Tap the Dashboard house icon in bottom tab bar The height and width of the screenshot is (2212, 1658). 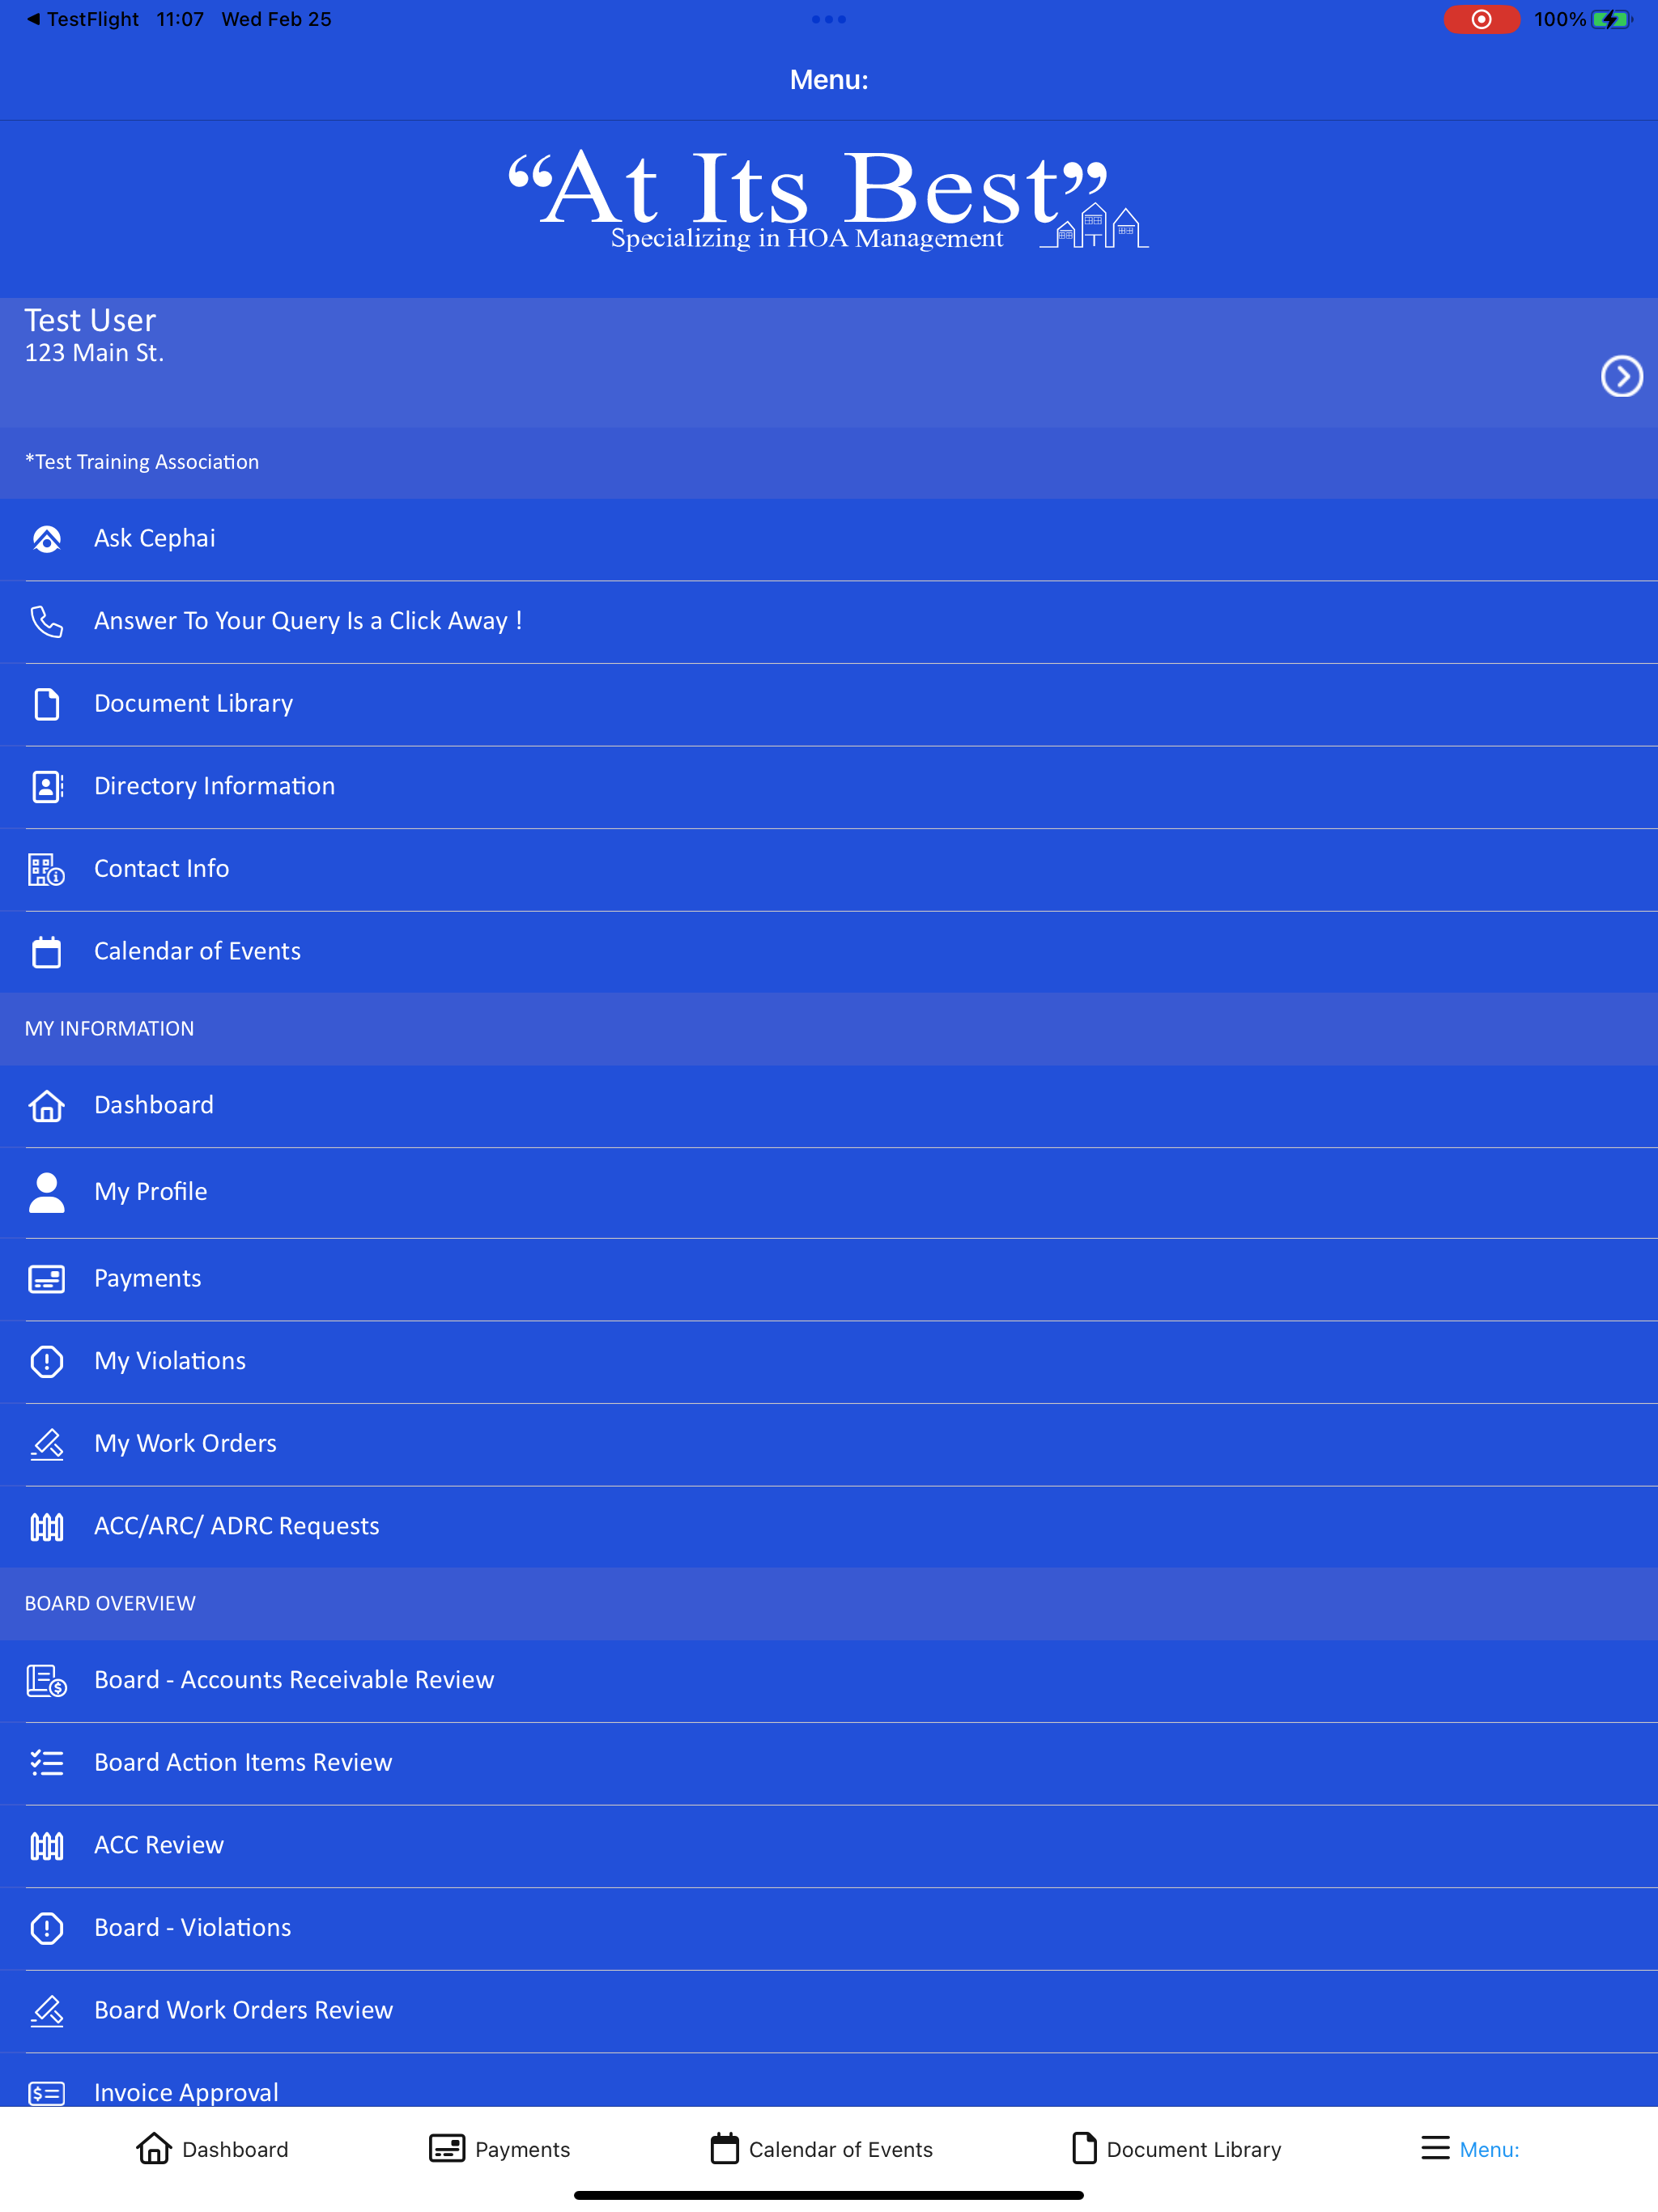154,2148
